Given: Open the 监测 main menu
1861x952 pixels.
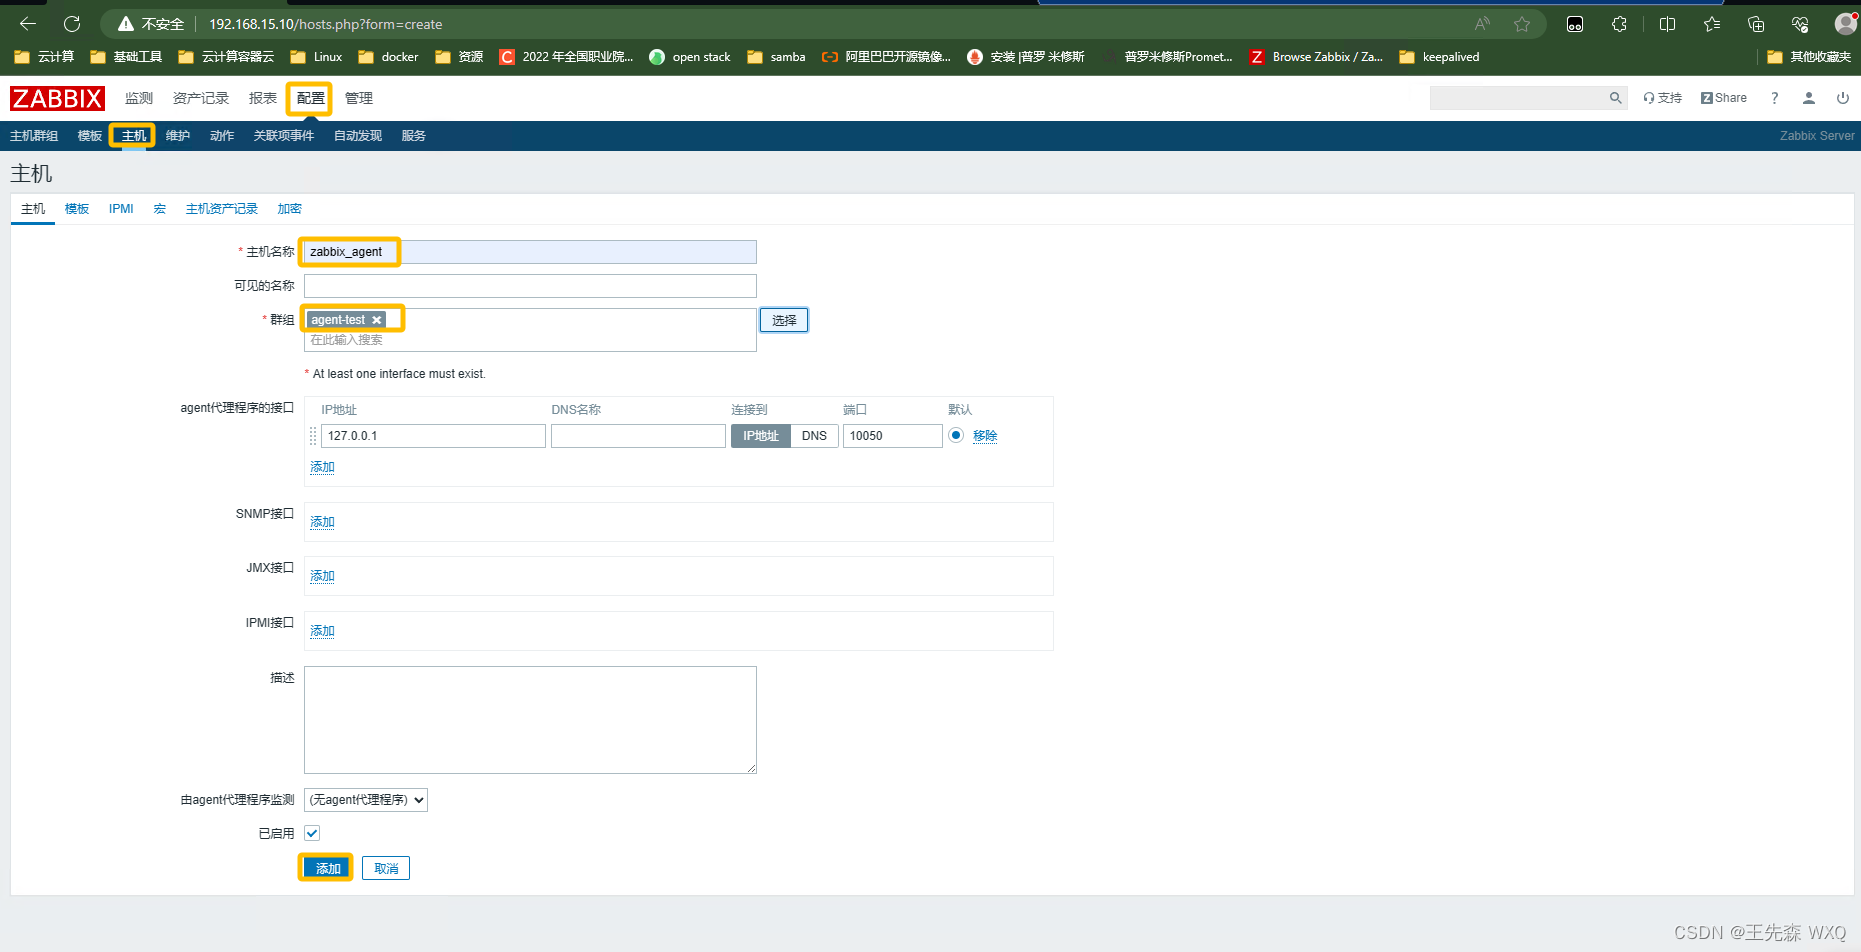Looking at the screenshot, I should point(139,98).
